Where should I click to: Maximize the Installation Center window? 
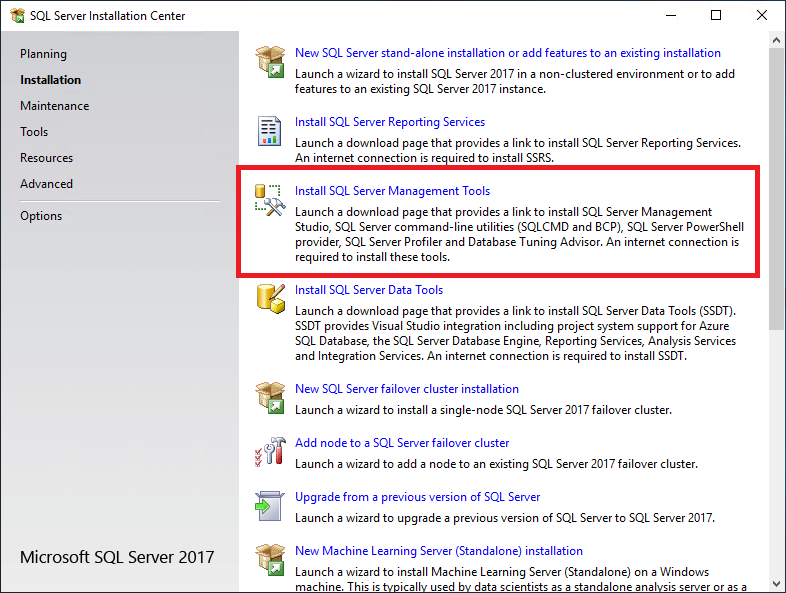pos(716,16)
